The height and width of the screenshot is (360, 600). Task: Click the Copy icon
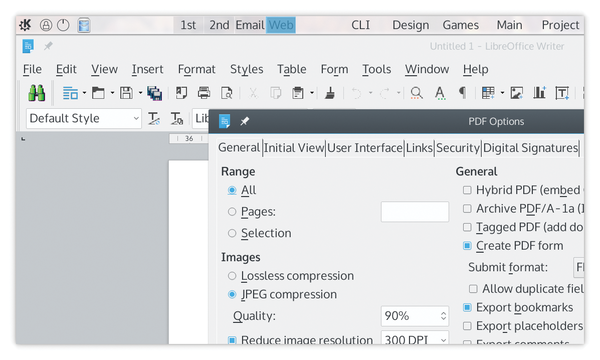click(x=276, y=93)
